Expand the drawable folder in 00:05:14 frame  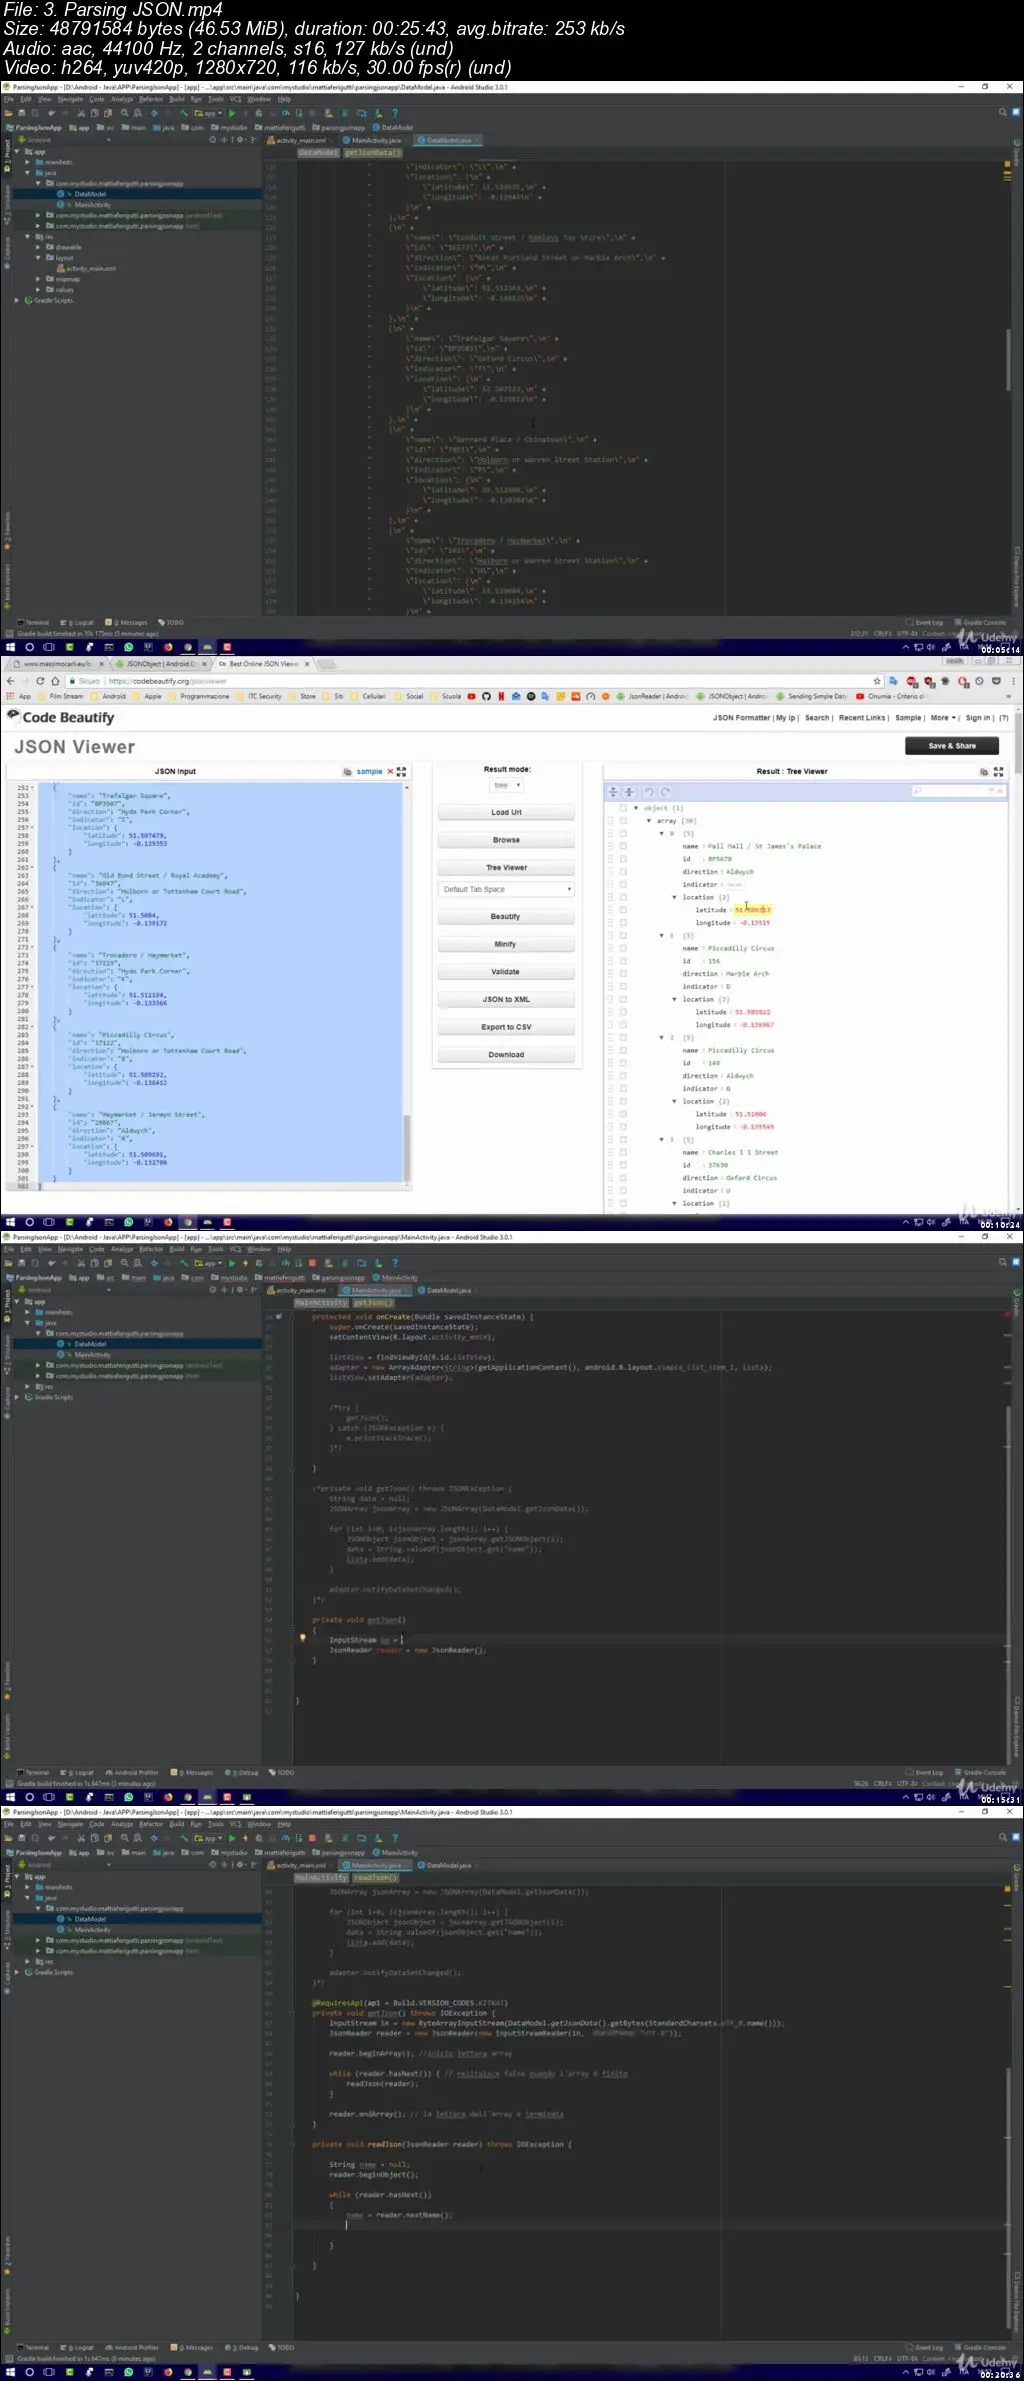[39, 247]
